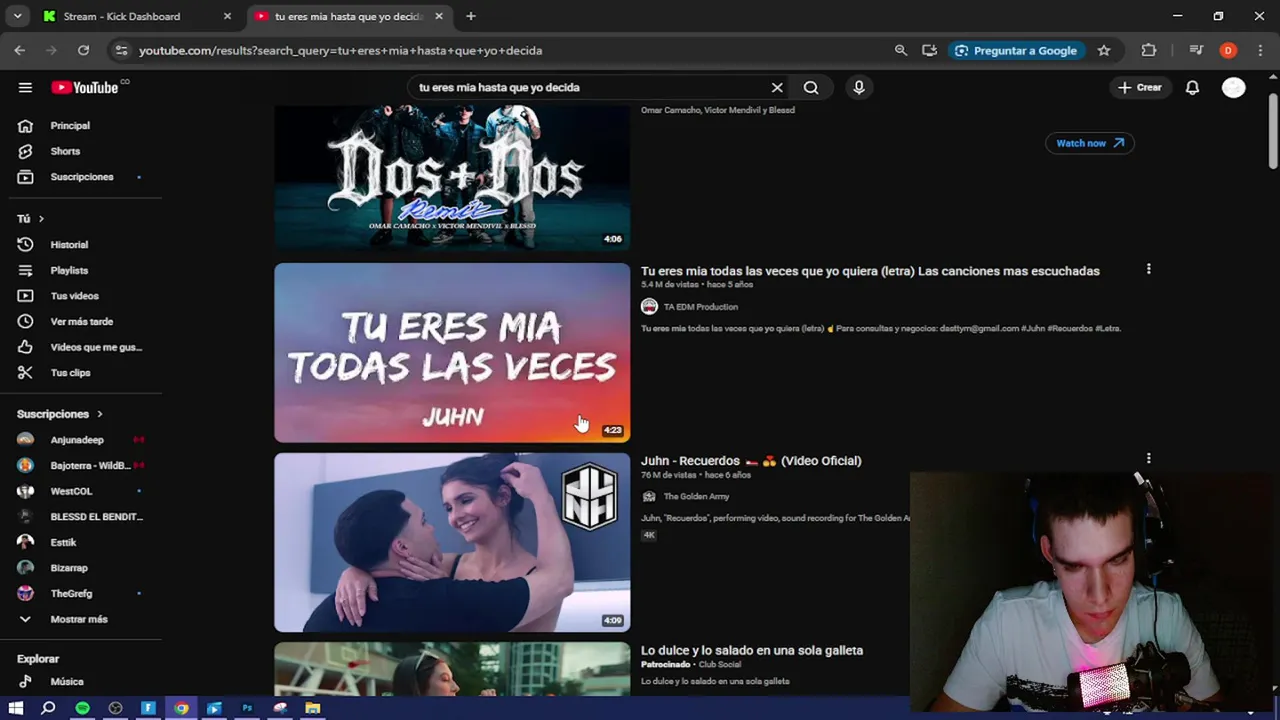Image resolution: width=1280 pixels, height=720 pixels.
Task: Open the Bizarrap channel avatar
Action: pos(25,568)
